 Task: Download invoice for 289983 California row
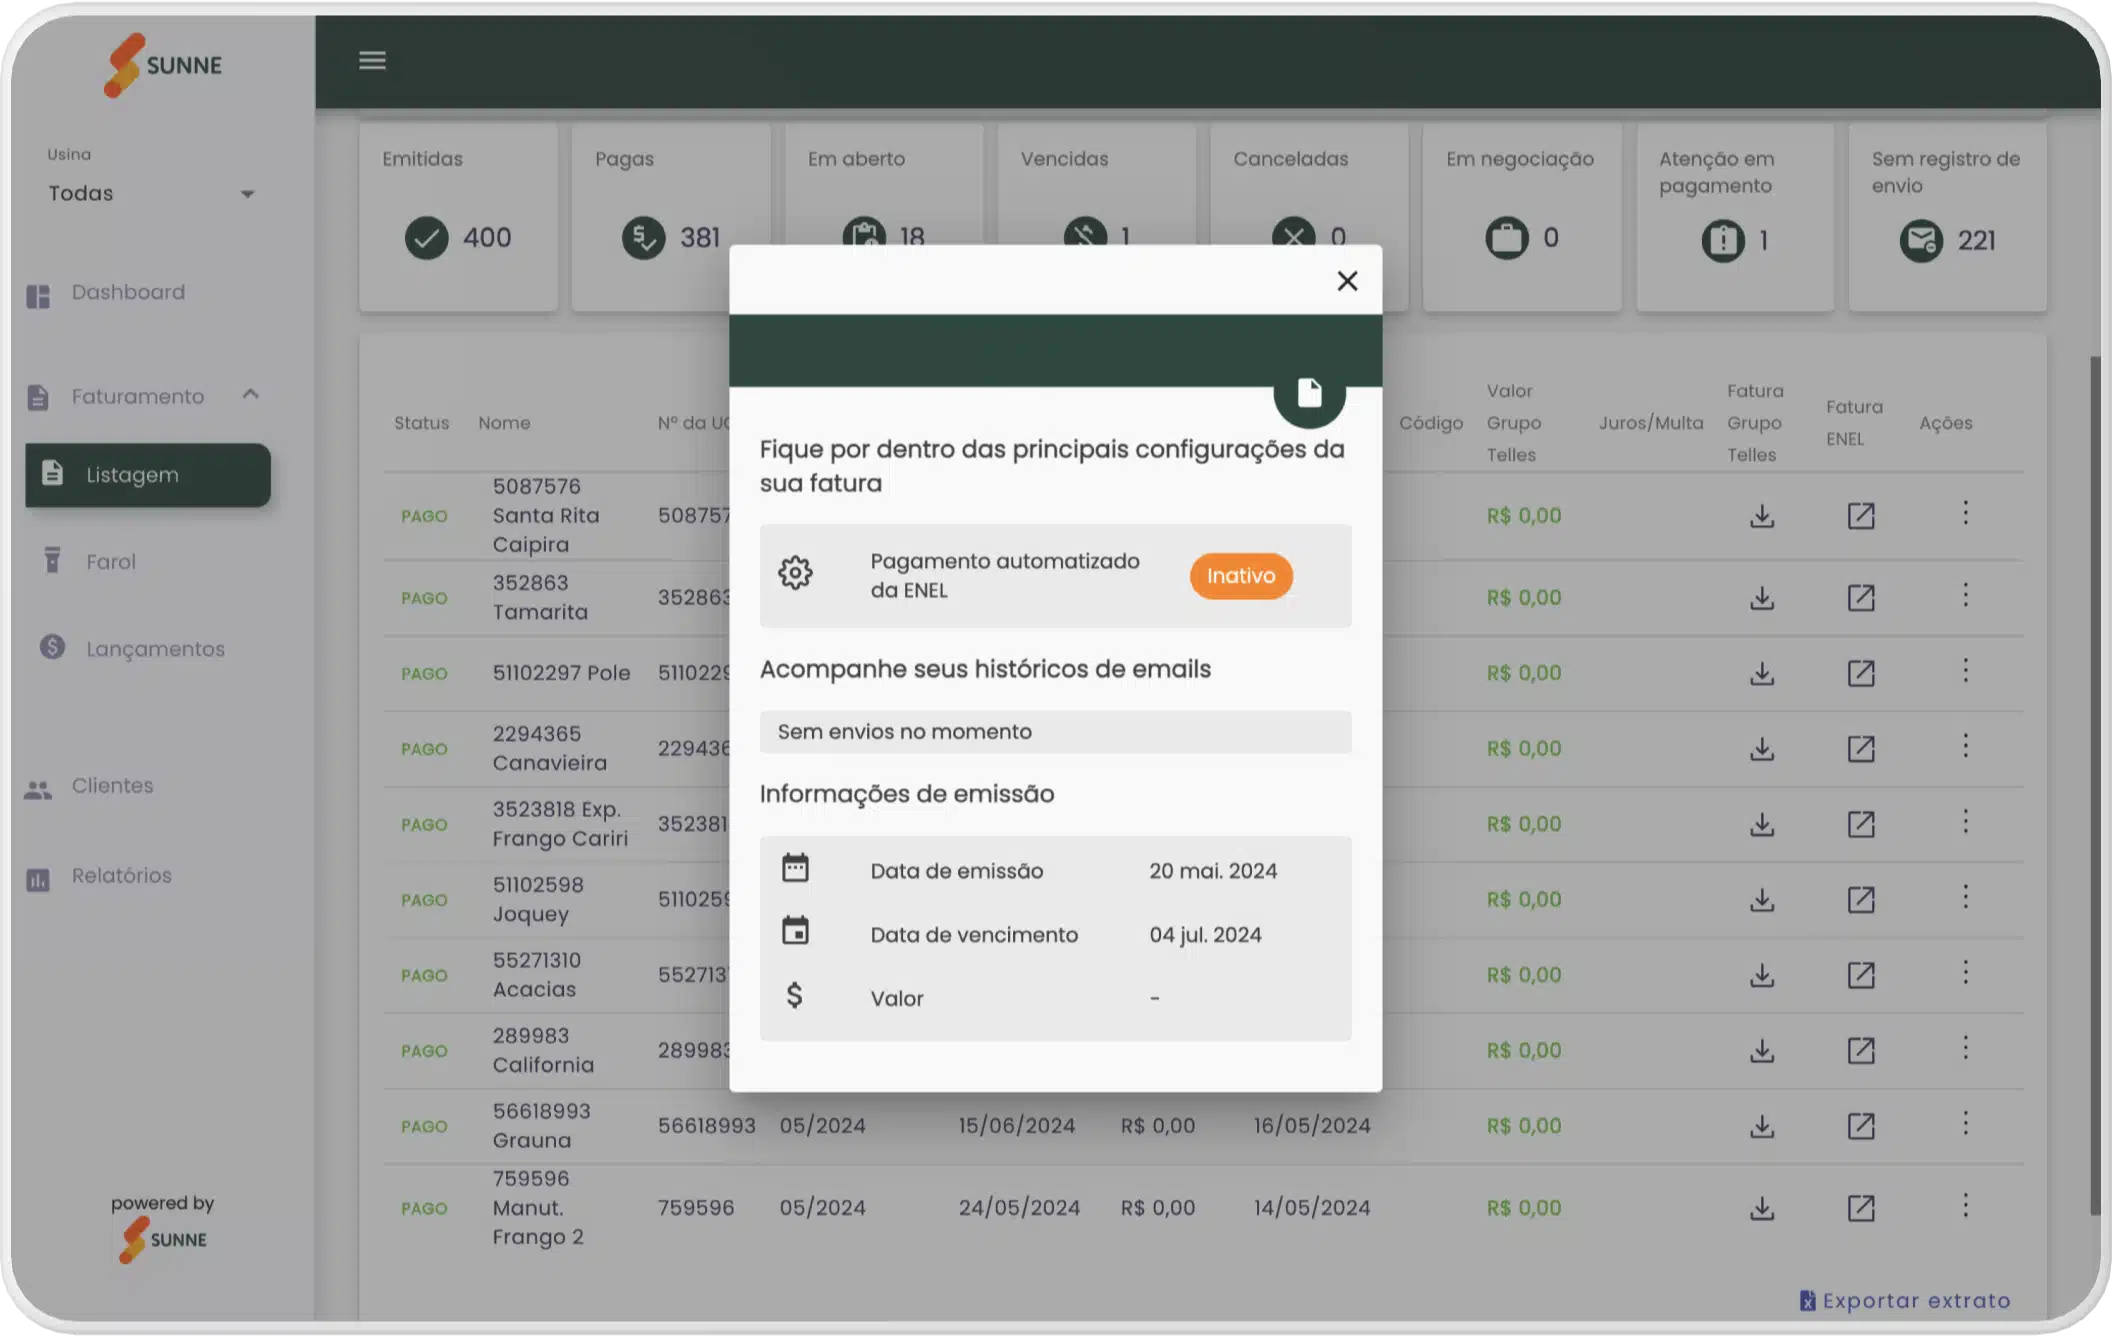(x=1762, y=1051)
